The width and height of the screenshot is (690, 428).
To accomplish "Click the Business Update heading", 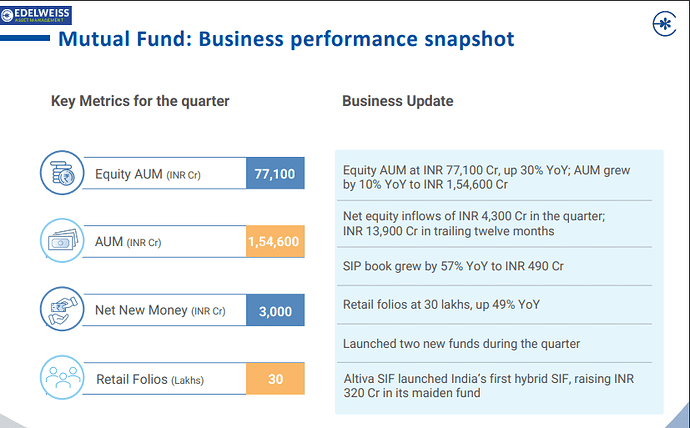I will 397,101.
